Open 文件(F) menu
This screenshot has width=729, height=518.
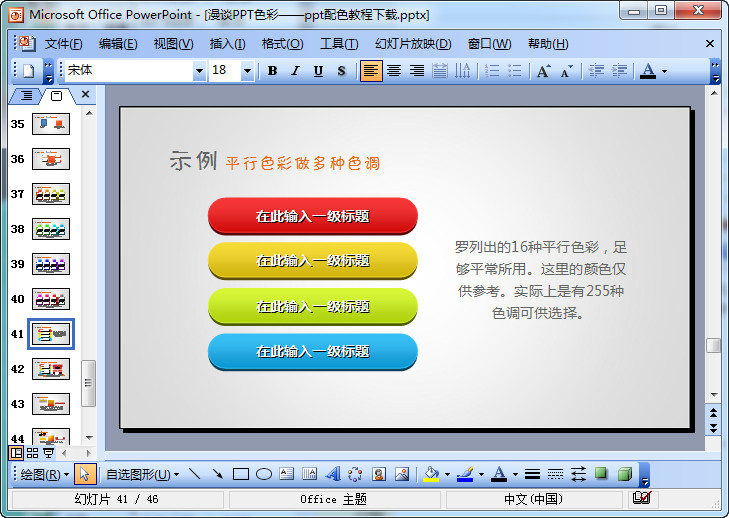tap(63, 44)
